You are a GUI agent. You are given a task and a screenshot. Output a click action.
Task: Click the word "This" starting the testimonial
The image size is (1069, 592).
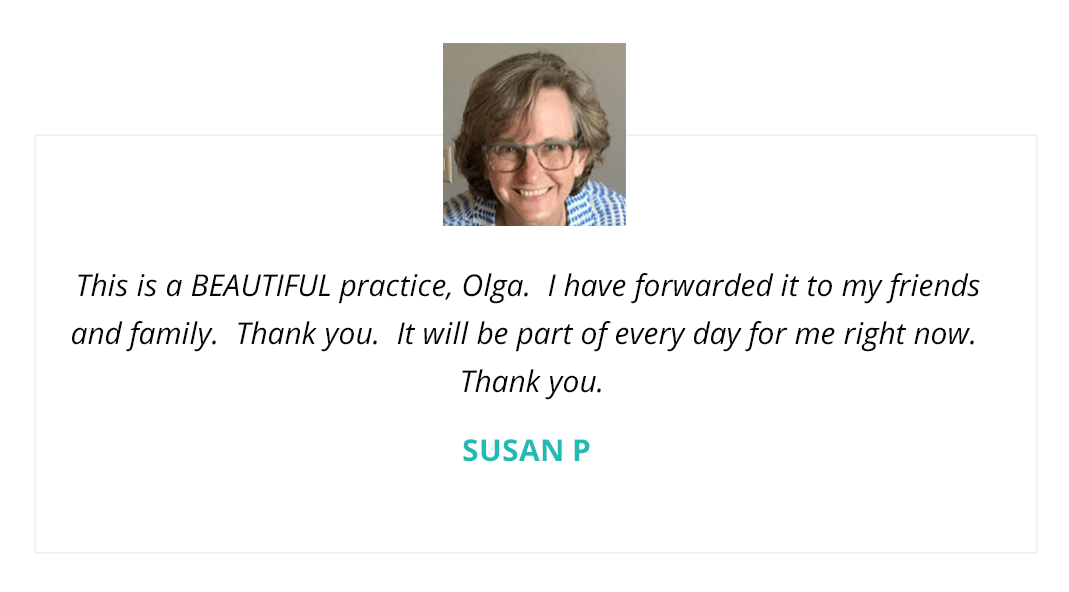102,286
